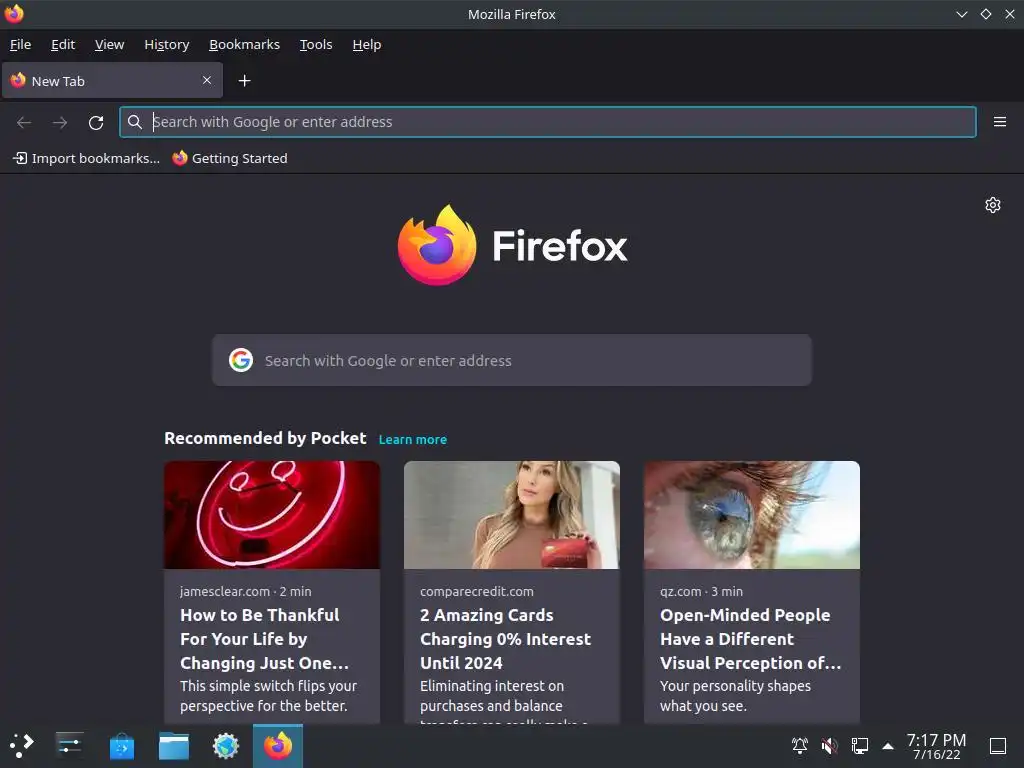Screen dimensions: 1024x768
Task: Click article text 'This simple switch flips your'
Action: click(x=268, y=686)
